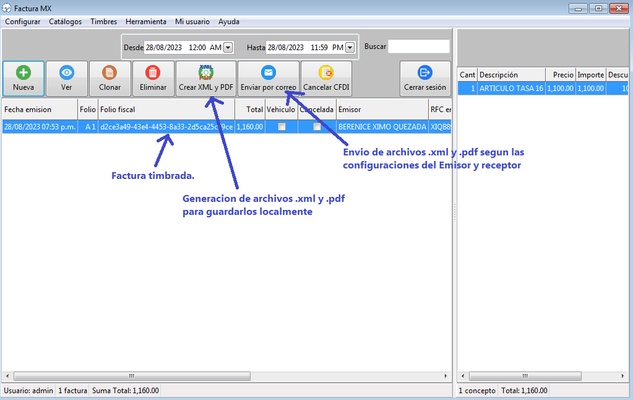
Task: Close the Factura MX window
Action: [x=618, y=8]
